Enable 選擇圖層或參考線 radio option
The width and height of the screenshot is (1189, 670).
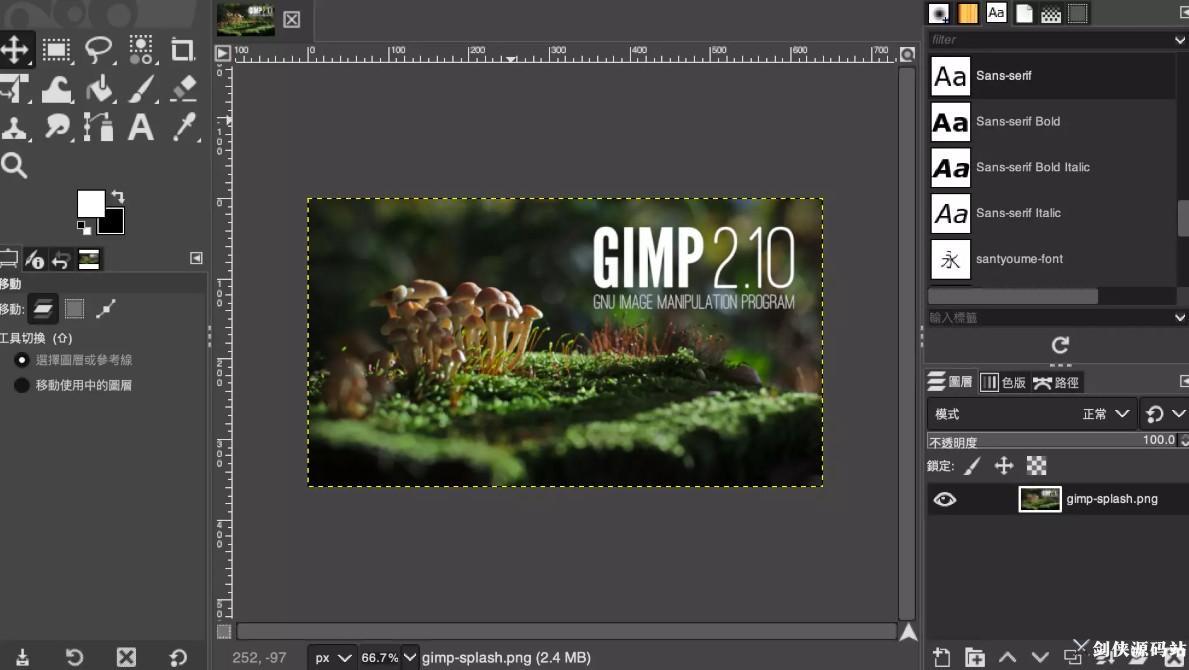pos(22,360)
